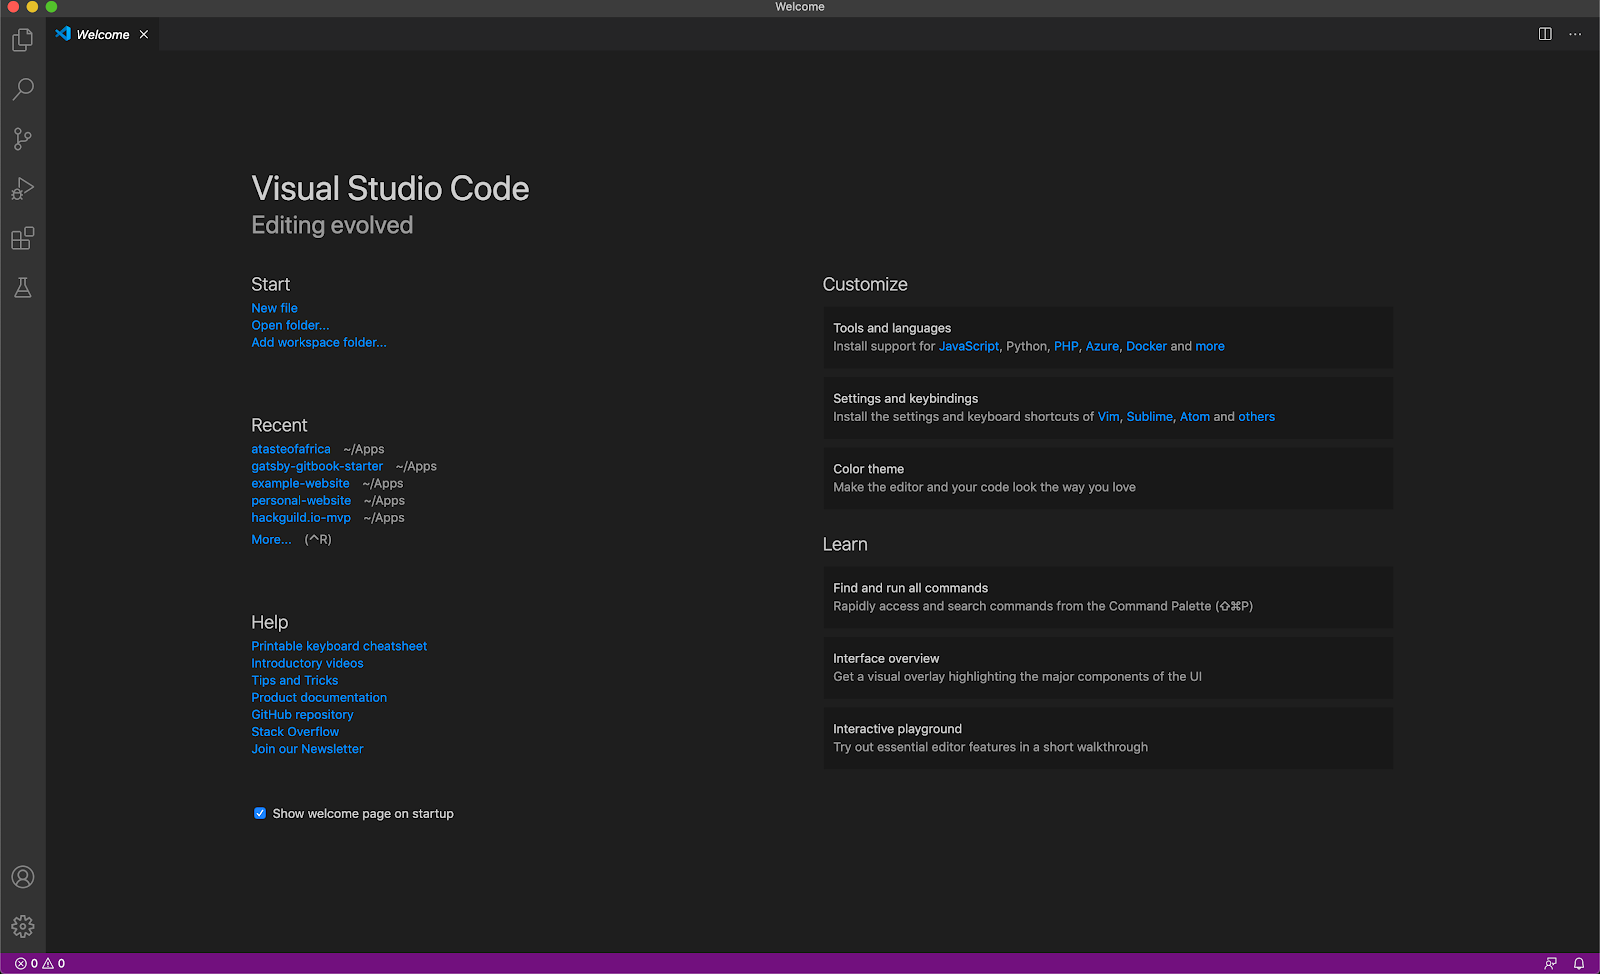Open the Source Control view
Image resolution: width=1600 pixels, height=974 pixels.
point(23,139)
